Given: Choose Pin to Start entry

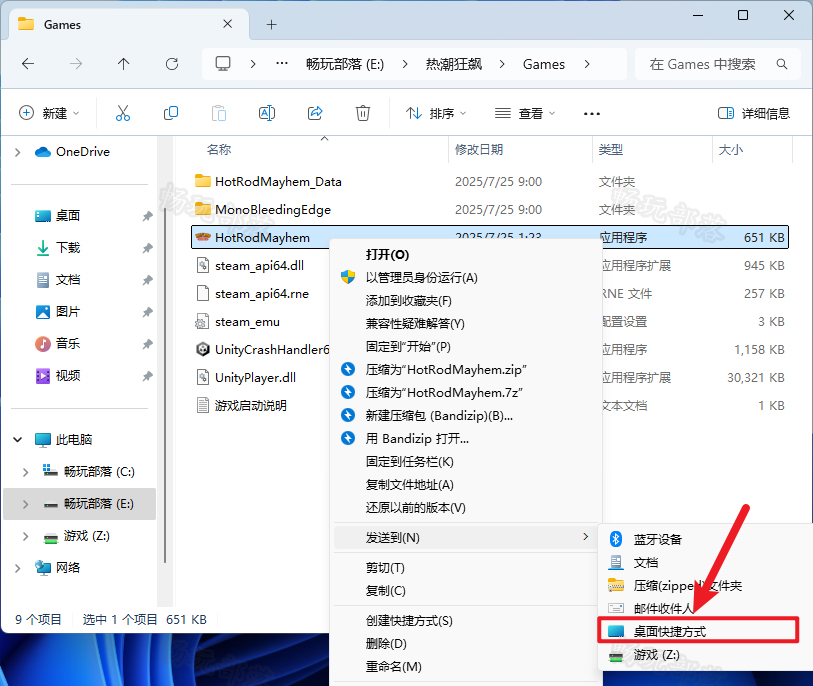Looking at the screenshot, I should (x=408, y=346).
